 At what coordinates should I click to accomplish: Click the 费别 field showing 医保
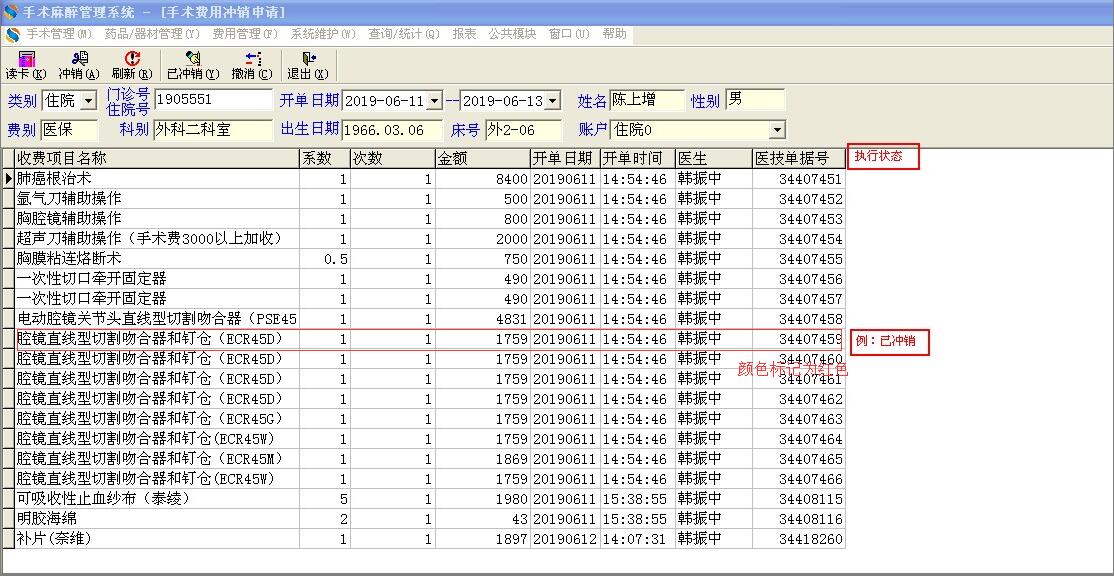[69, 130]
